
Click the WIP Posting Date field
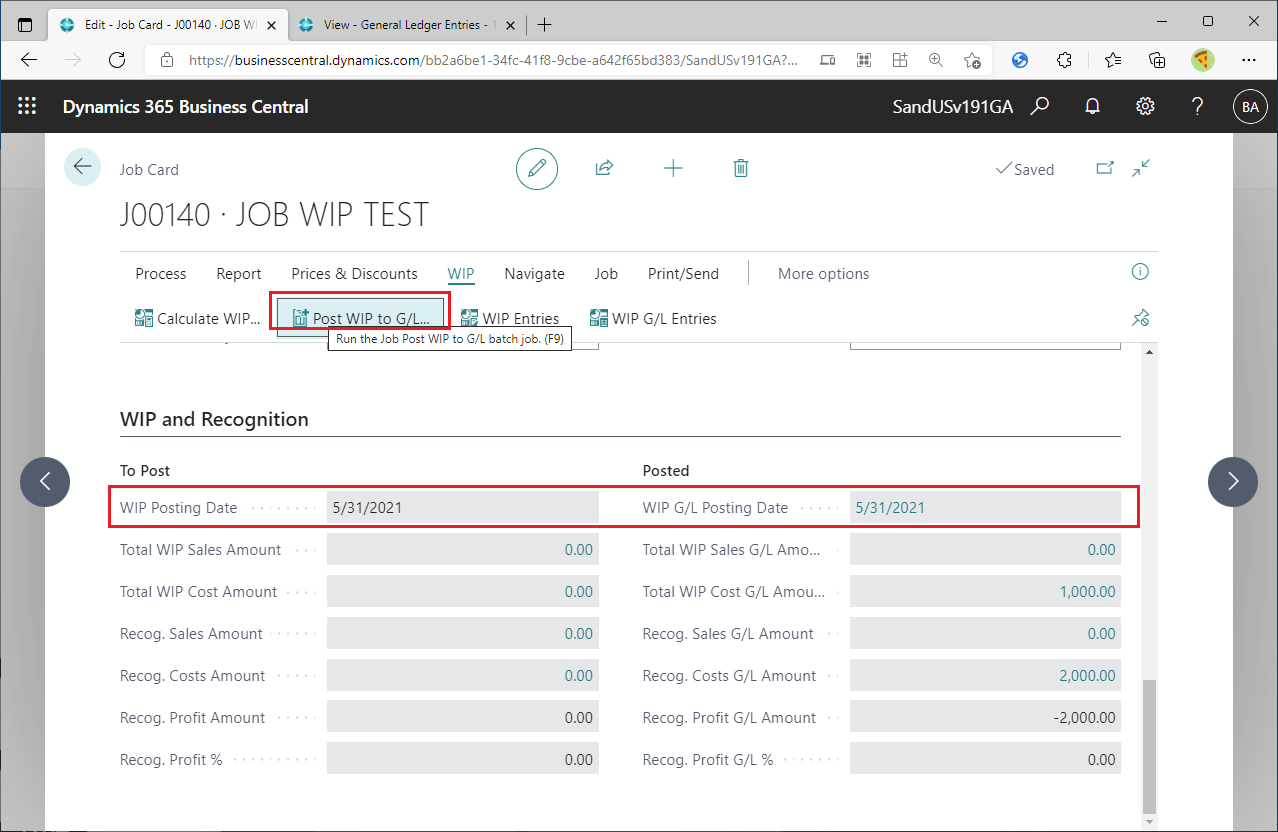click(462, 507)
